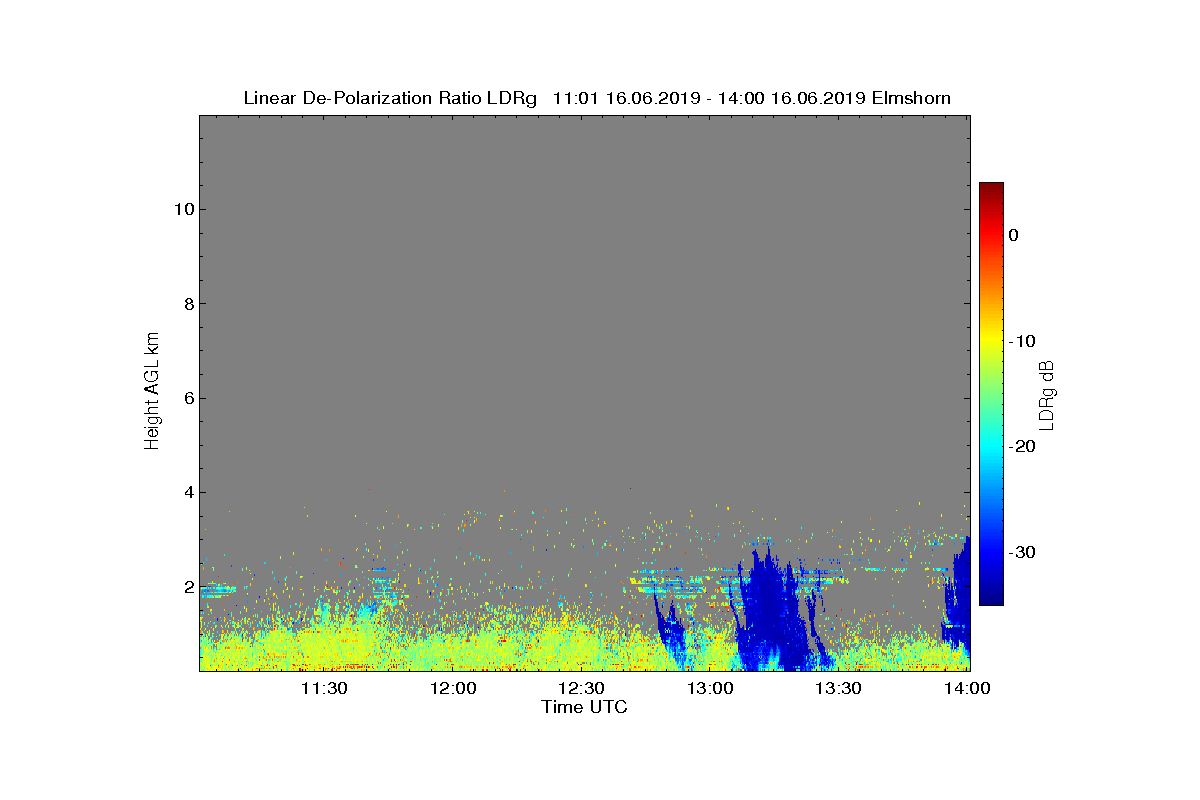Click the yellow region of the colorbar
The width and height of the screenshot is (1200, 800).
991,341
